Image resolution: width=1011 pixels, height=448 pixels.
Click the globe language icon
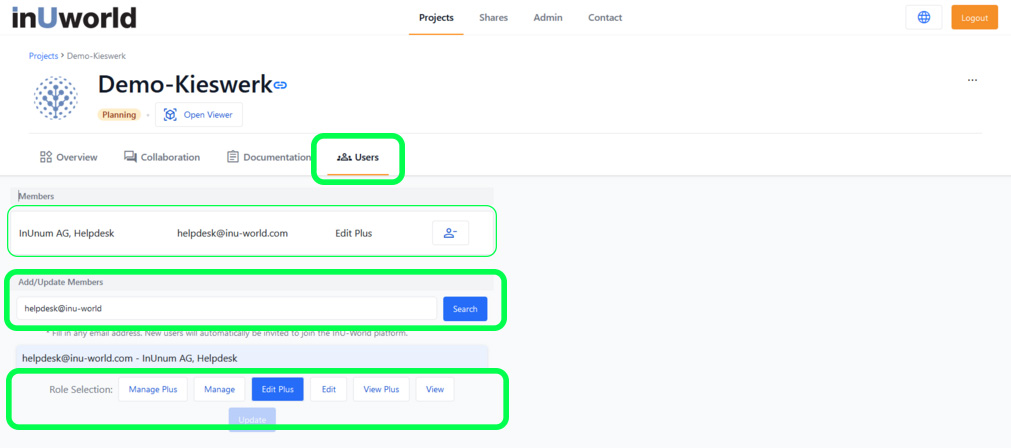point(923,17)
